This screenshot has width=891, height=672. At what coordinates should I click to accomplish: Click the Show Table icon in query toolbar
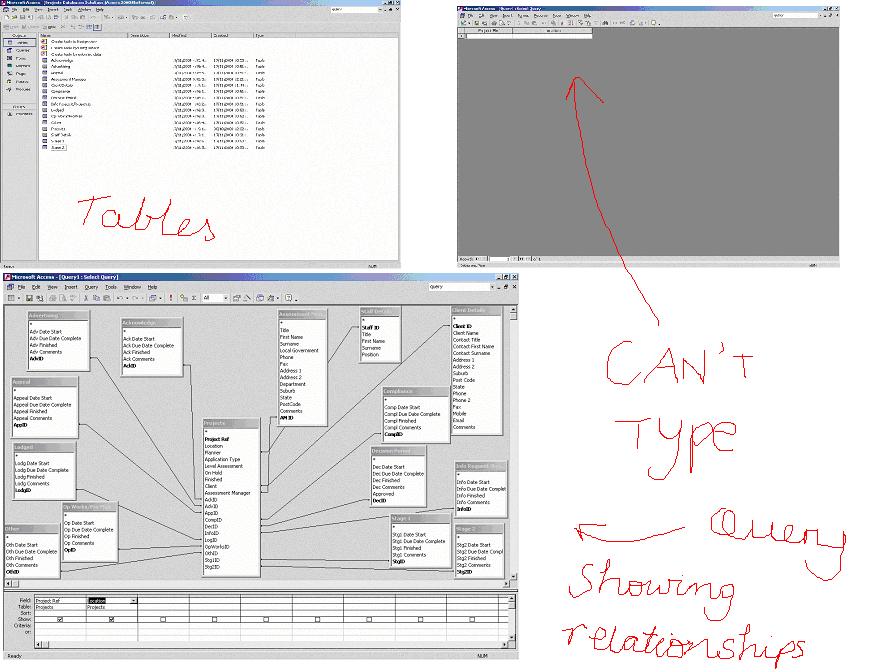tap(184, 298)
